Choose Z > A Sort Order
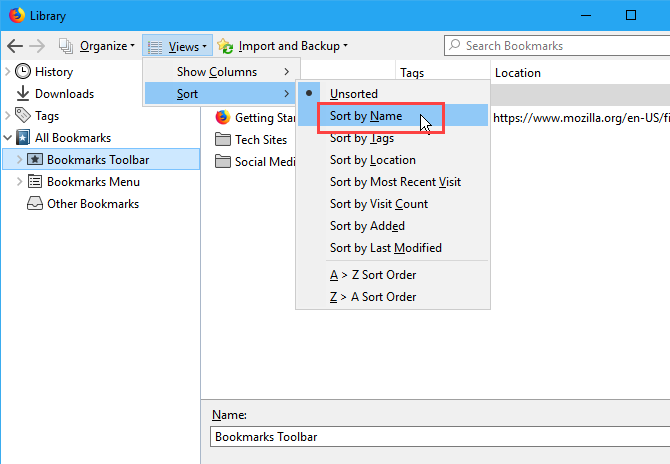 373,297
